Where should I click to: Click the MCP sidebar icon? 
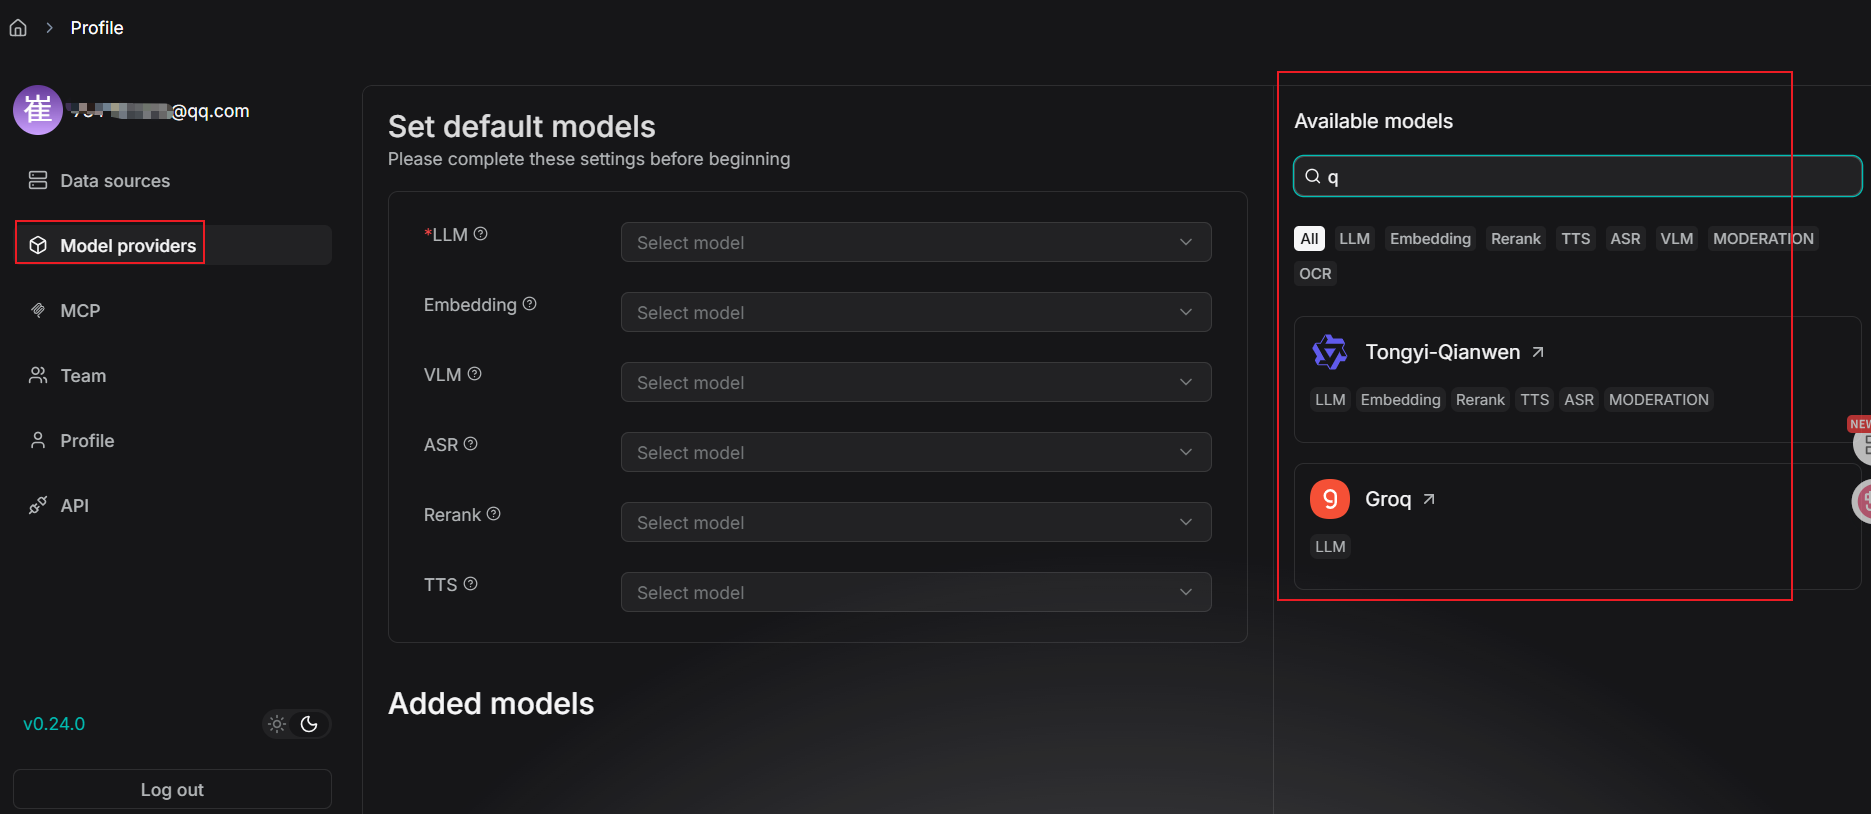[38, 310]
